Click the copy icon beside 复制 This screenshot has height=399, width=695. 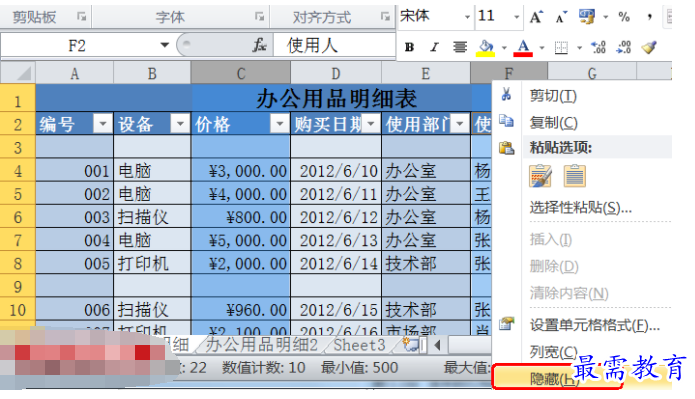click(x=506, y=121)
